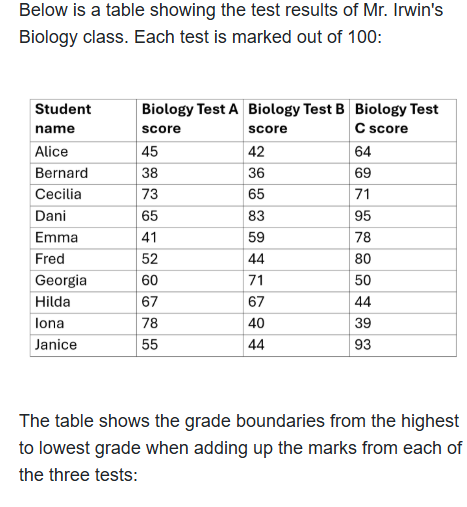
Task: Click Hilda's Test A score 67
Action: click(190, 303)
